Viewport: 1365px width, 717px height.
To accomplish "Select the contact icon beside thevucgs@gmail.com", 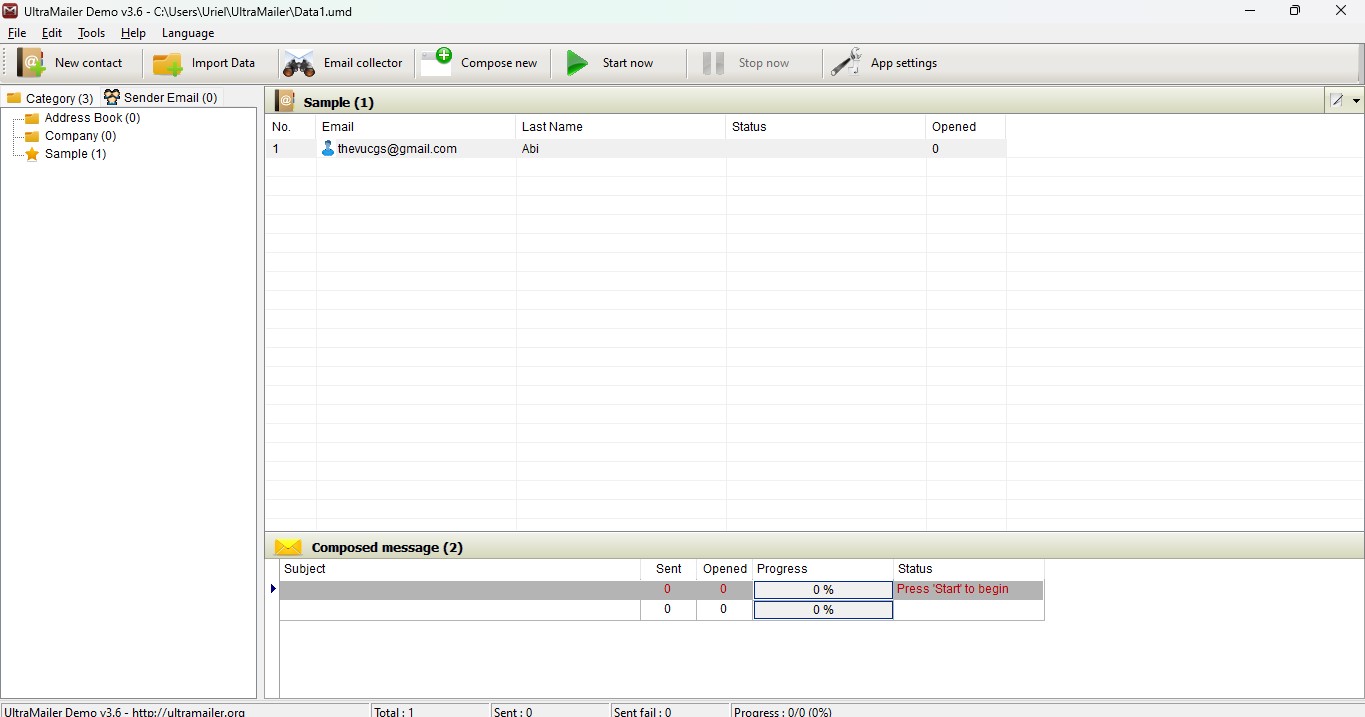I will (x=328, y=149).
